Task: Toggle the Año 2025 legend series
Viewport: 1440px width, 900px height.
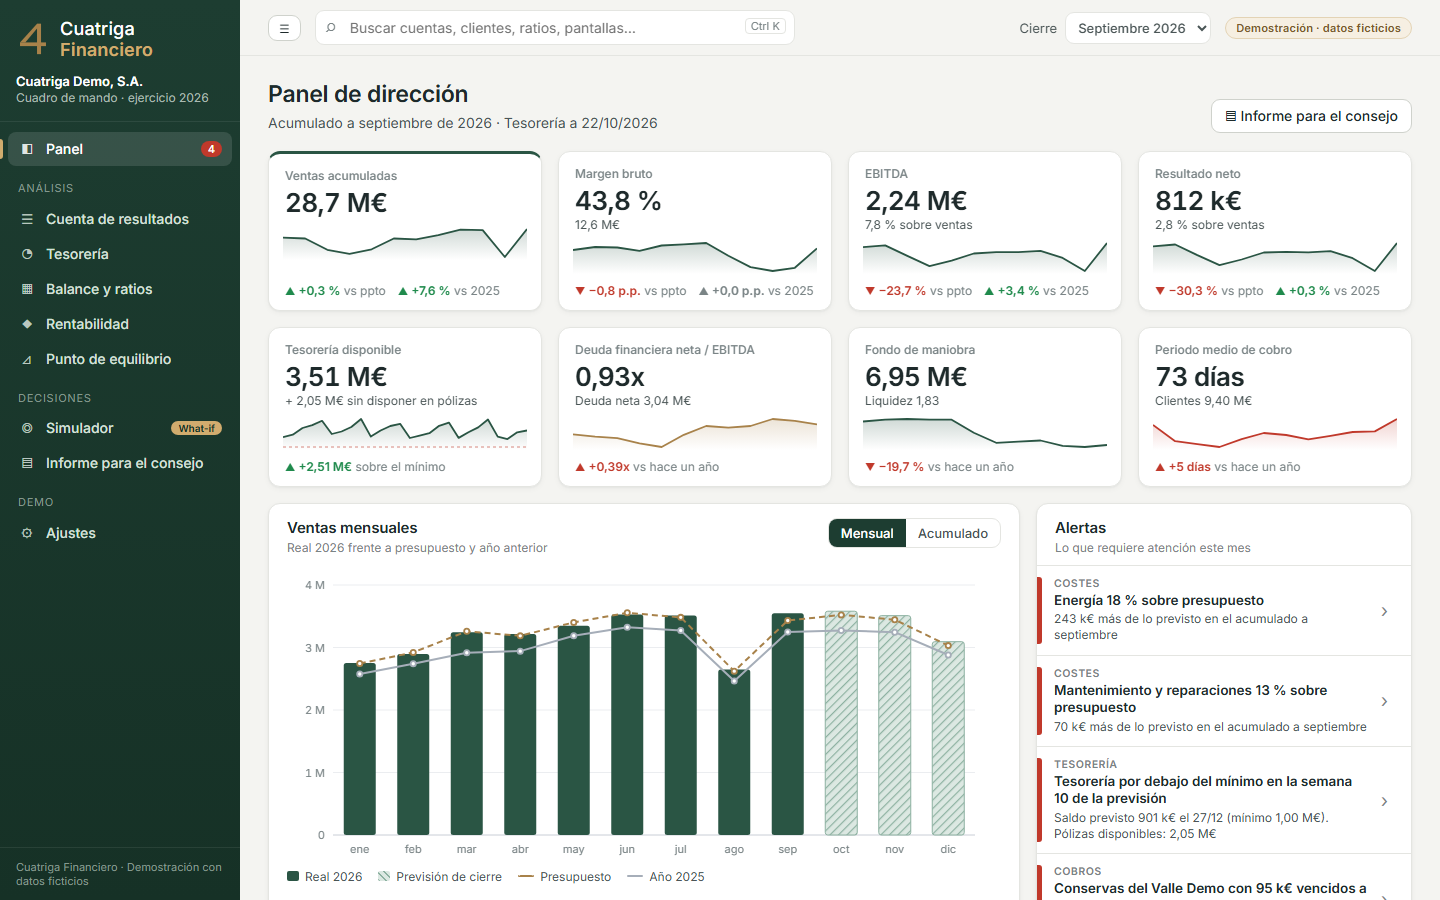Action: pyautogui.click(x=666, y=877)
